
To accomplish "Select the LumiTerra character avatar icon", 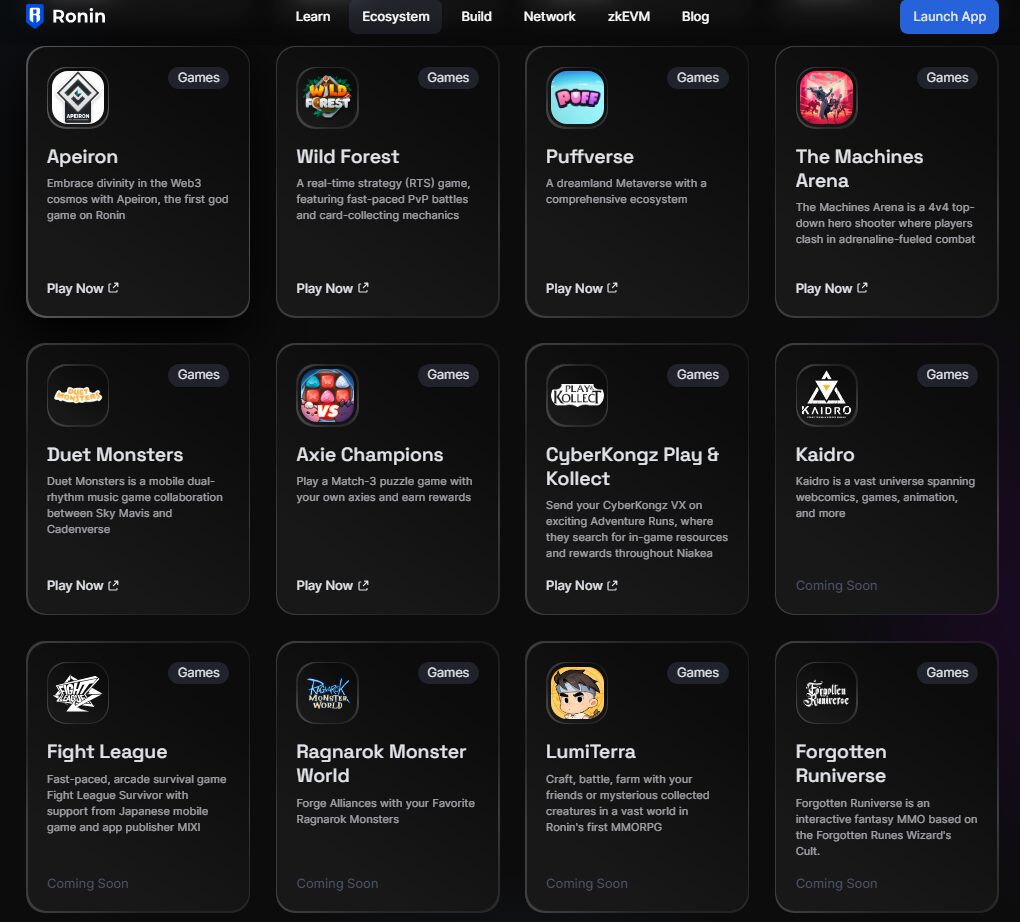I will pos(577,693).
